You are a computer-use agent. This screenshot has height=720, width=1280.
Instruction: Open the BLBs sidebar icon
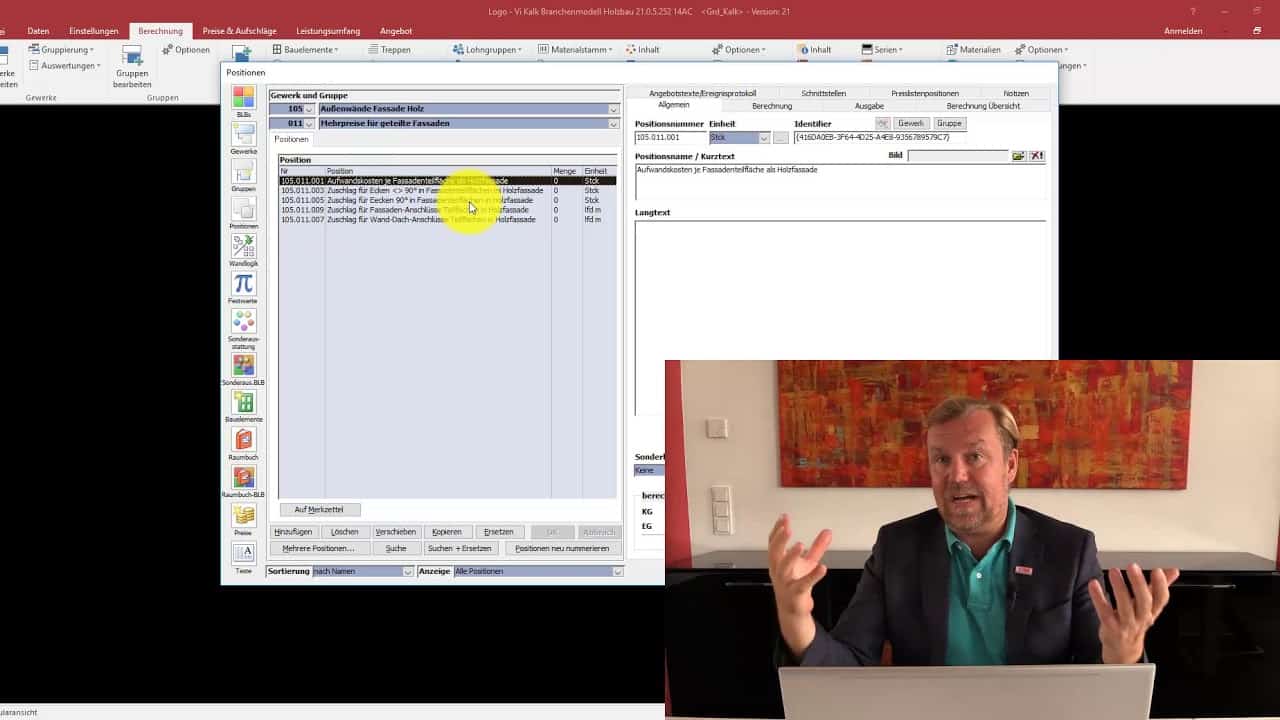[x=243, y=97]
